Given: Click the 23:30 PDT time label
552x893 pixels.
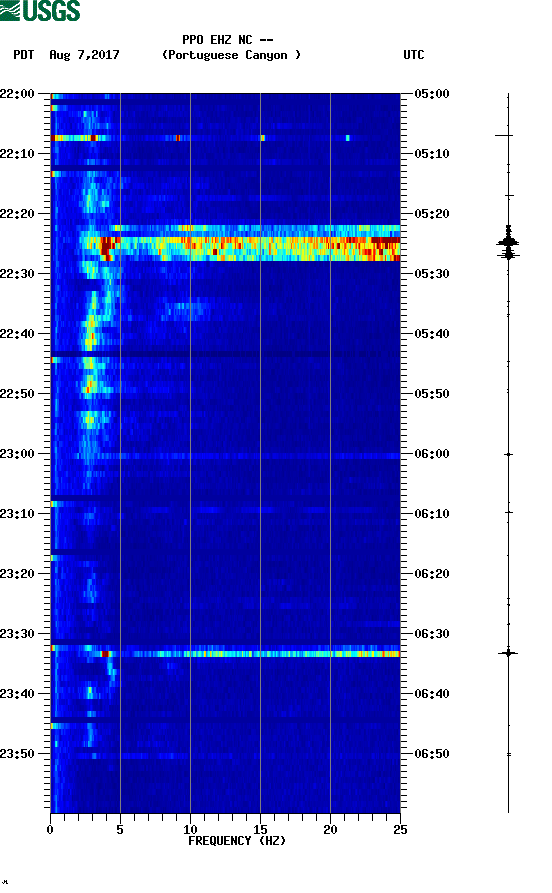Looking at the screenshot, I should [17, 634].
